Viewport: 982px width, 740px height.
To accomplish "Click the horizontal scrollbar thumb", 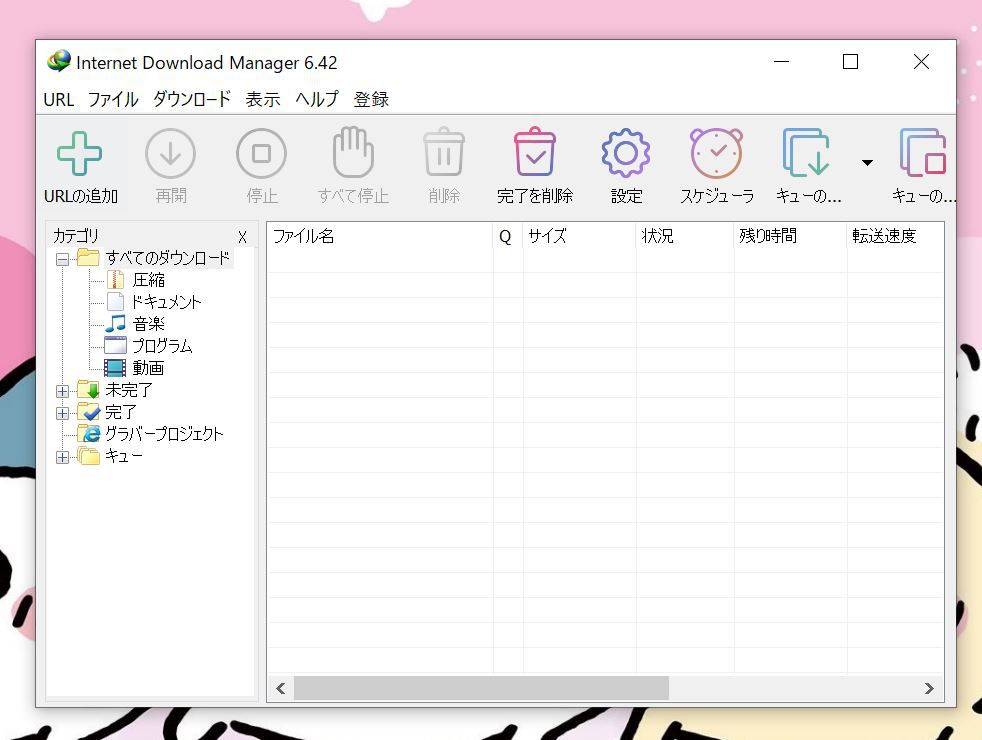I will click(x=481, y=689).
